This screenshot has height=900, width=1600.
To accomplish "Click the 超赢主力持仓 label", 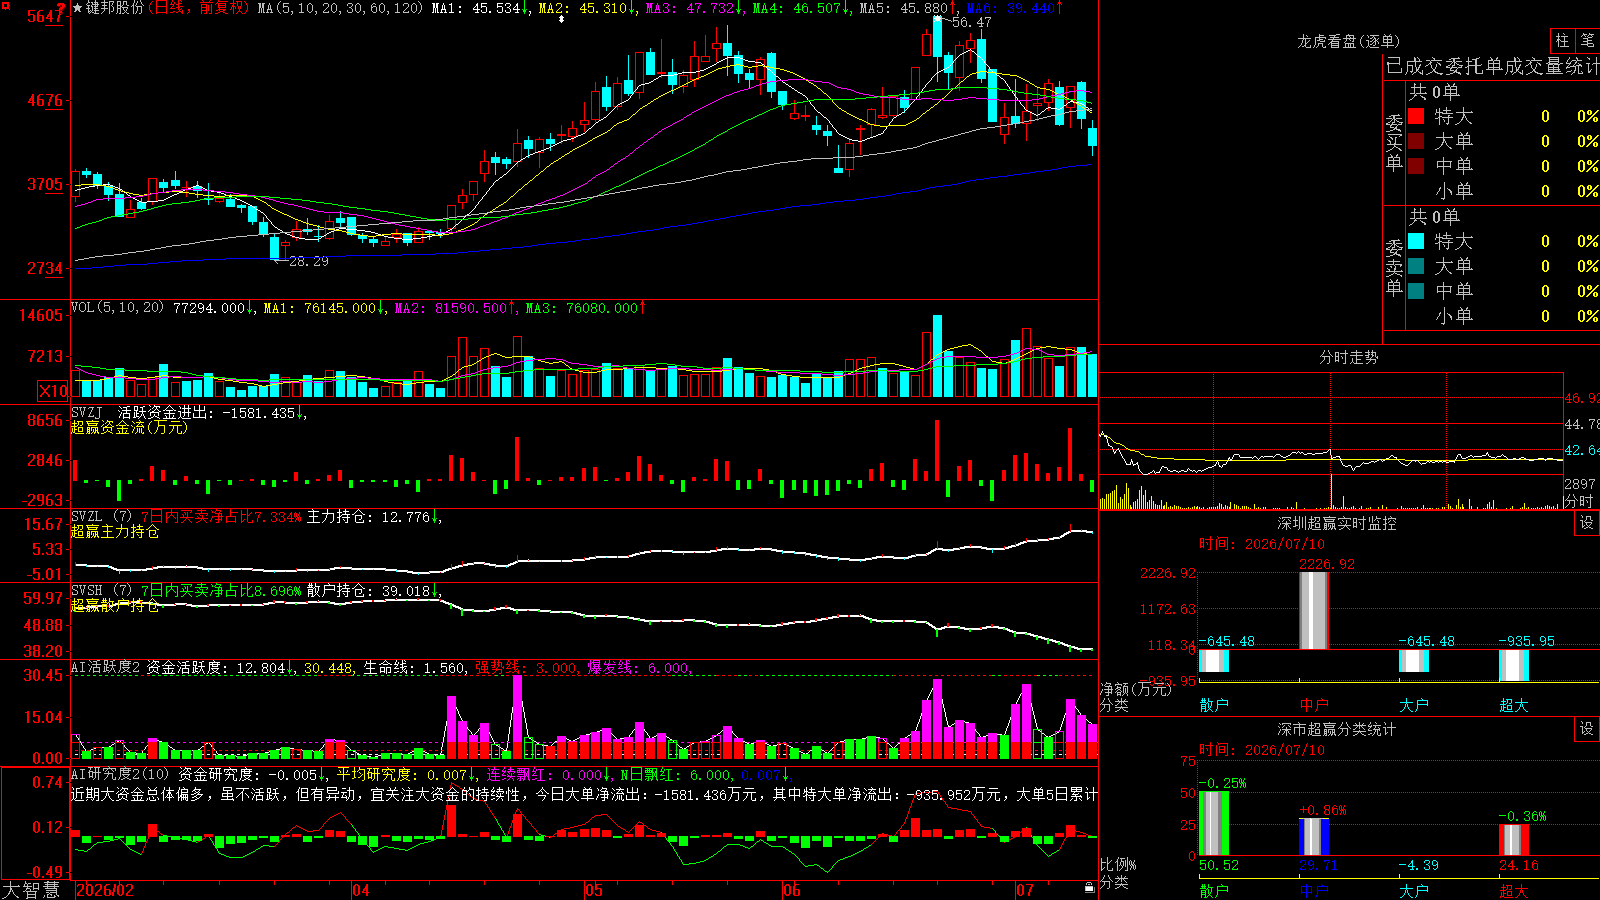I will tap(115, 531).
